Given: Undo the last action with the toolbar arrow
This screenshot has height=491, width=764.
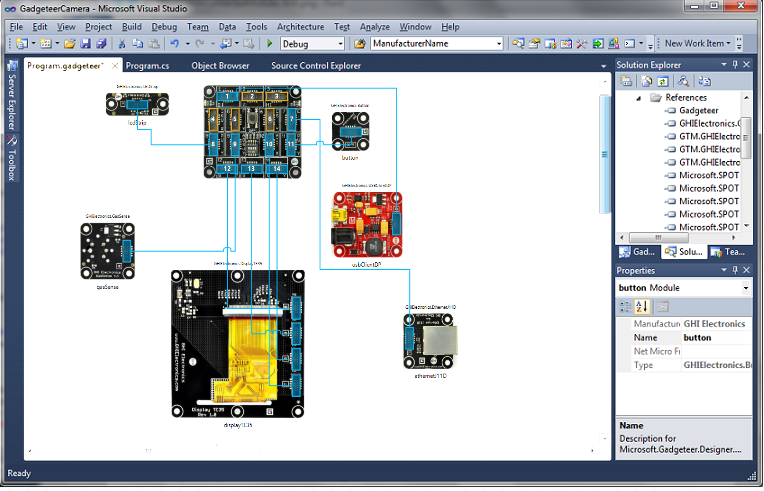Looking at the screenshot, I should 174,44.
